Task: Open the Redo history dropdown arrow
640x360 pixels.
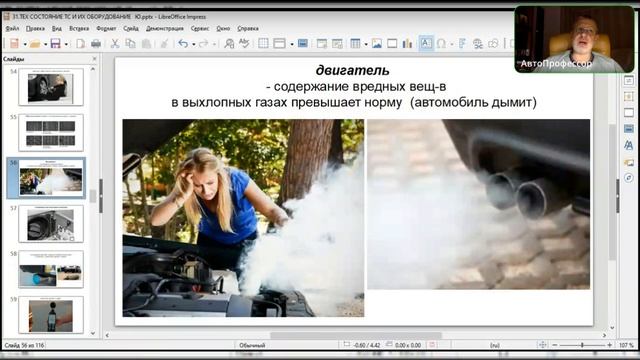Action: 214,44
